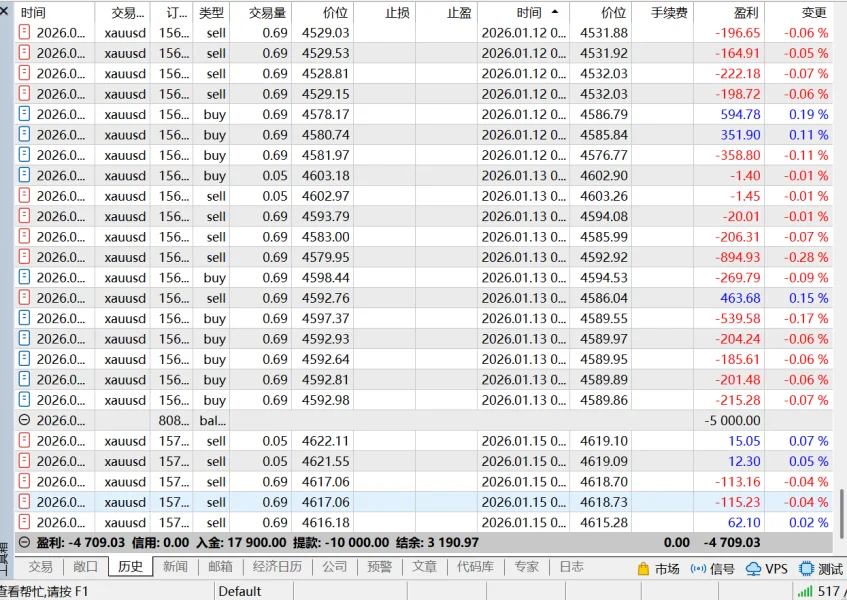Open the VPS cloud icon
This screenshot has width=847, height=600.
tap(753, 569)
